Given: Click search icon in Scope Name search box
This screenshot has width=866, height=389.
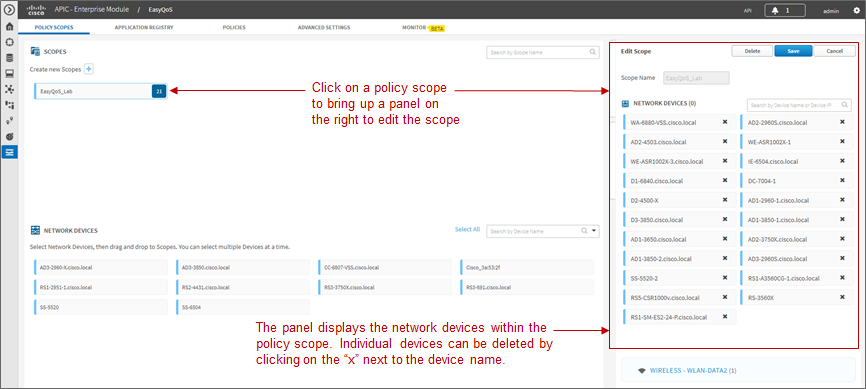Looking at the screenshot, I should pyautogui.click(x=593, y=52).
